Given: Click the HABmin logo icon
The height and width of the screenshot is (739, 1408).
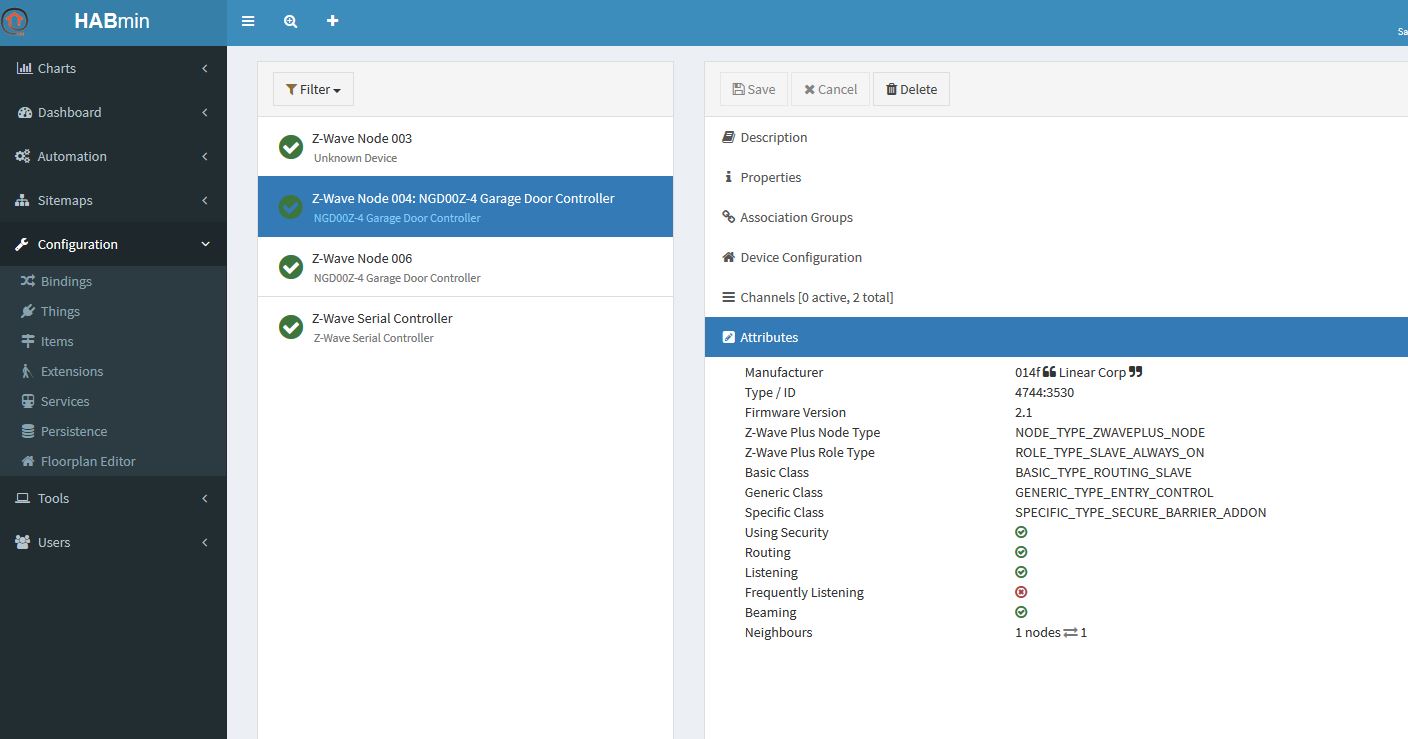Looking at the screenshot, I should pos(16,22).
